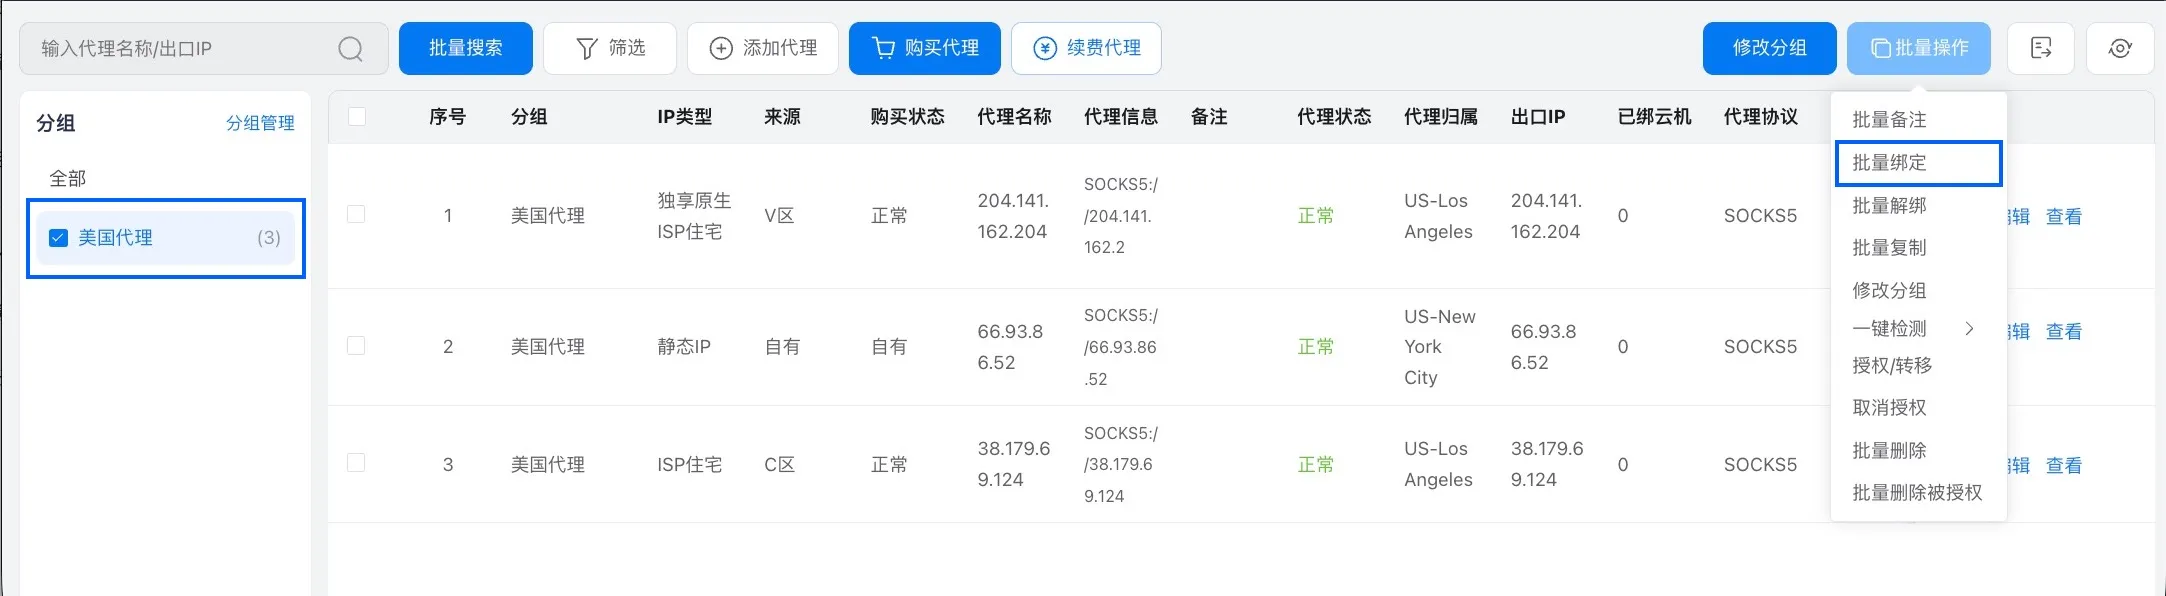The image size is (2166, 596).
Task: Select 批量解绑 menu entry
Action: tap(1889, 205)
